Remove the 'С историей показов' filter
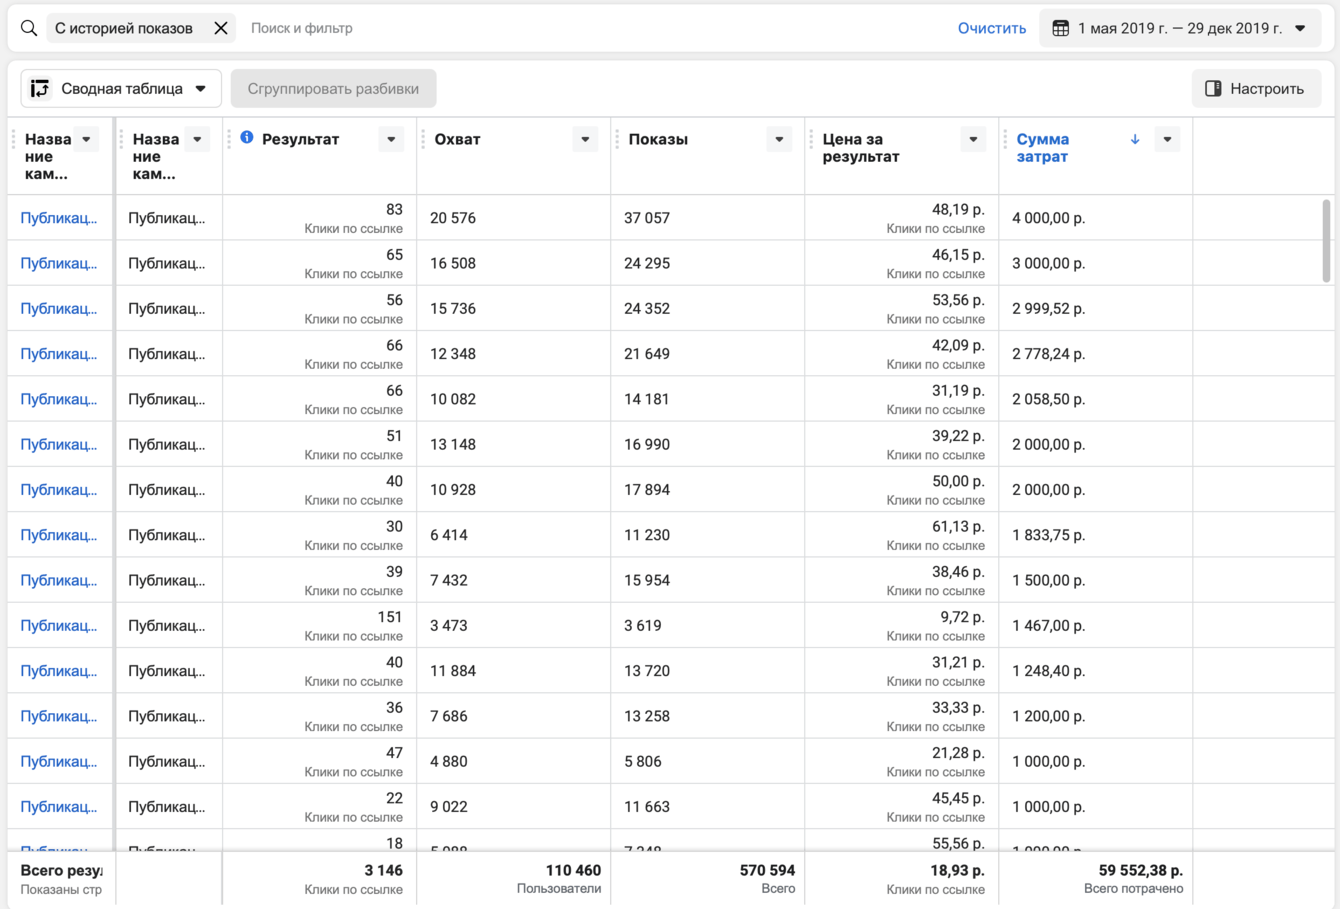 (x=221, y=28)
